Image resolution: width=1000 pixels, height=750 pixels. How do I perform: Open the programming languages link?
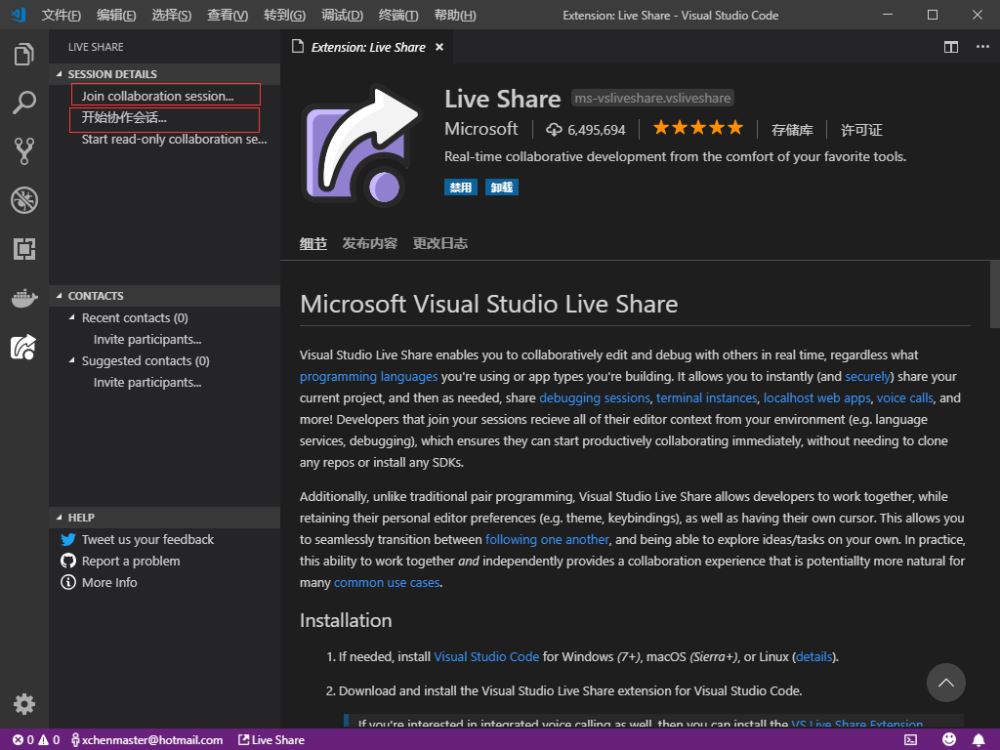tap(369, 376)
